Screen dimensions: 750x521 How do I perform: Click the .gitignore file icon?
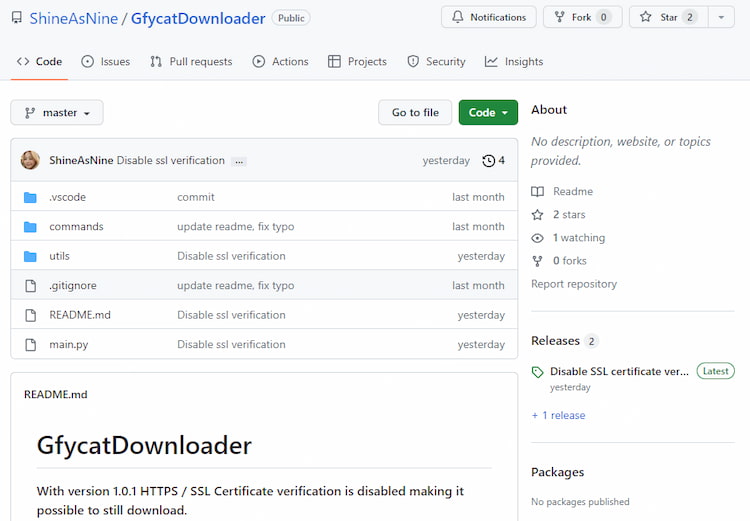pyautogui.click(x=30, y=286)
